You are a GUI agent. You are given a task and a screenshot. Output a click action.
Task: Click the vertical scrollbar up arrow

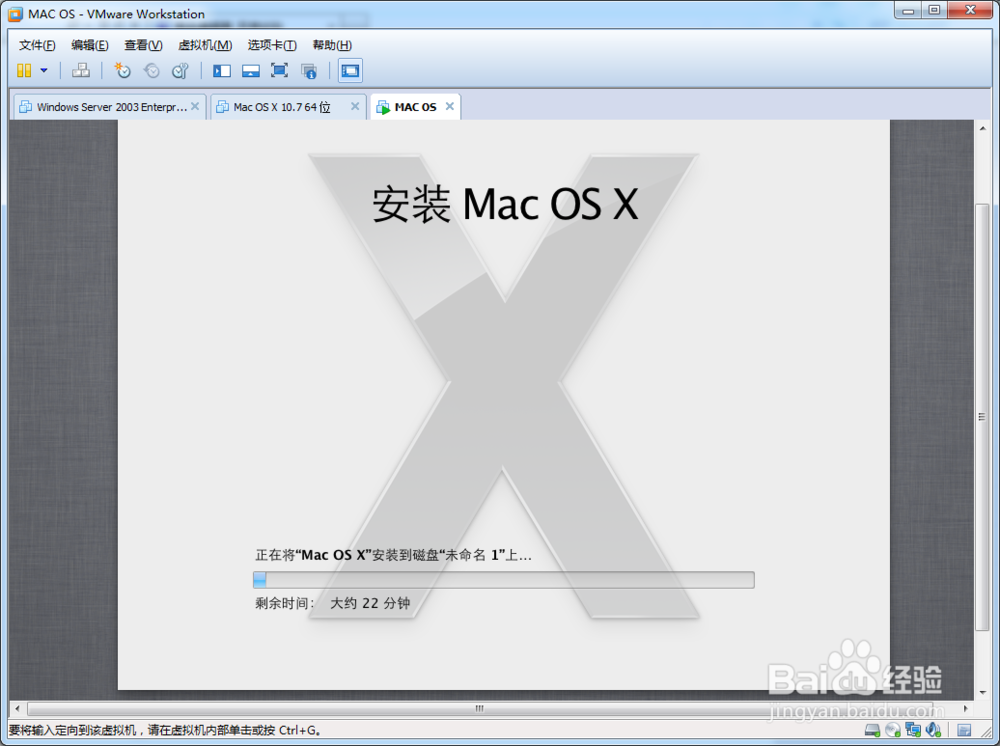(982, 128)
